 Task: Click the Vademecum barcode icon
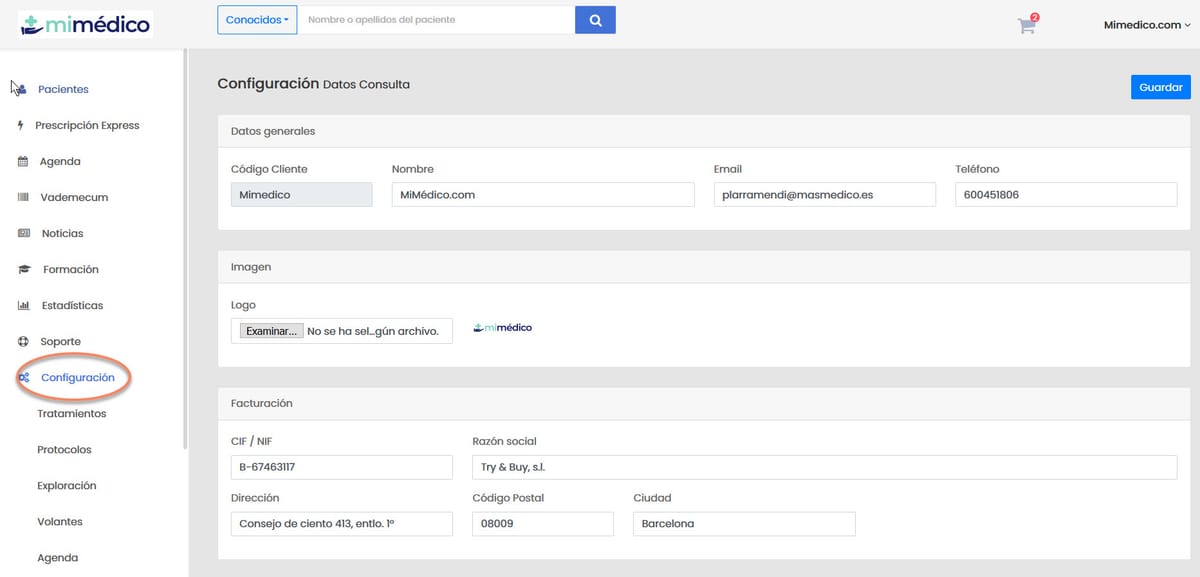pos(23,197)
